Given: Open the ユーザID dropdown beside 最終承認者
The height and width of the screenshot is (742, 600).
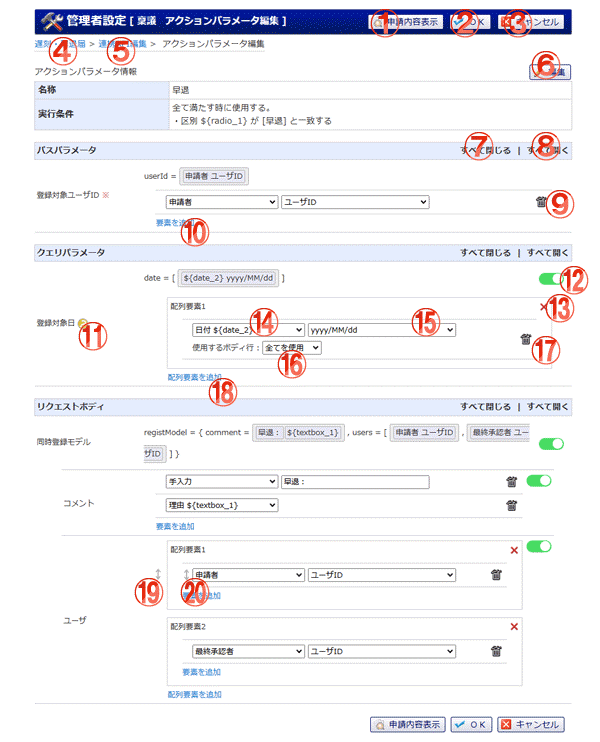Looking at the screenshot, I should pyautogui.click(x=381, y=652).
